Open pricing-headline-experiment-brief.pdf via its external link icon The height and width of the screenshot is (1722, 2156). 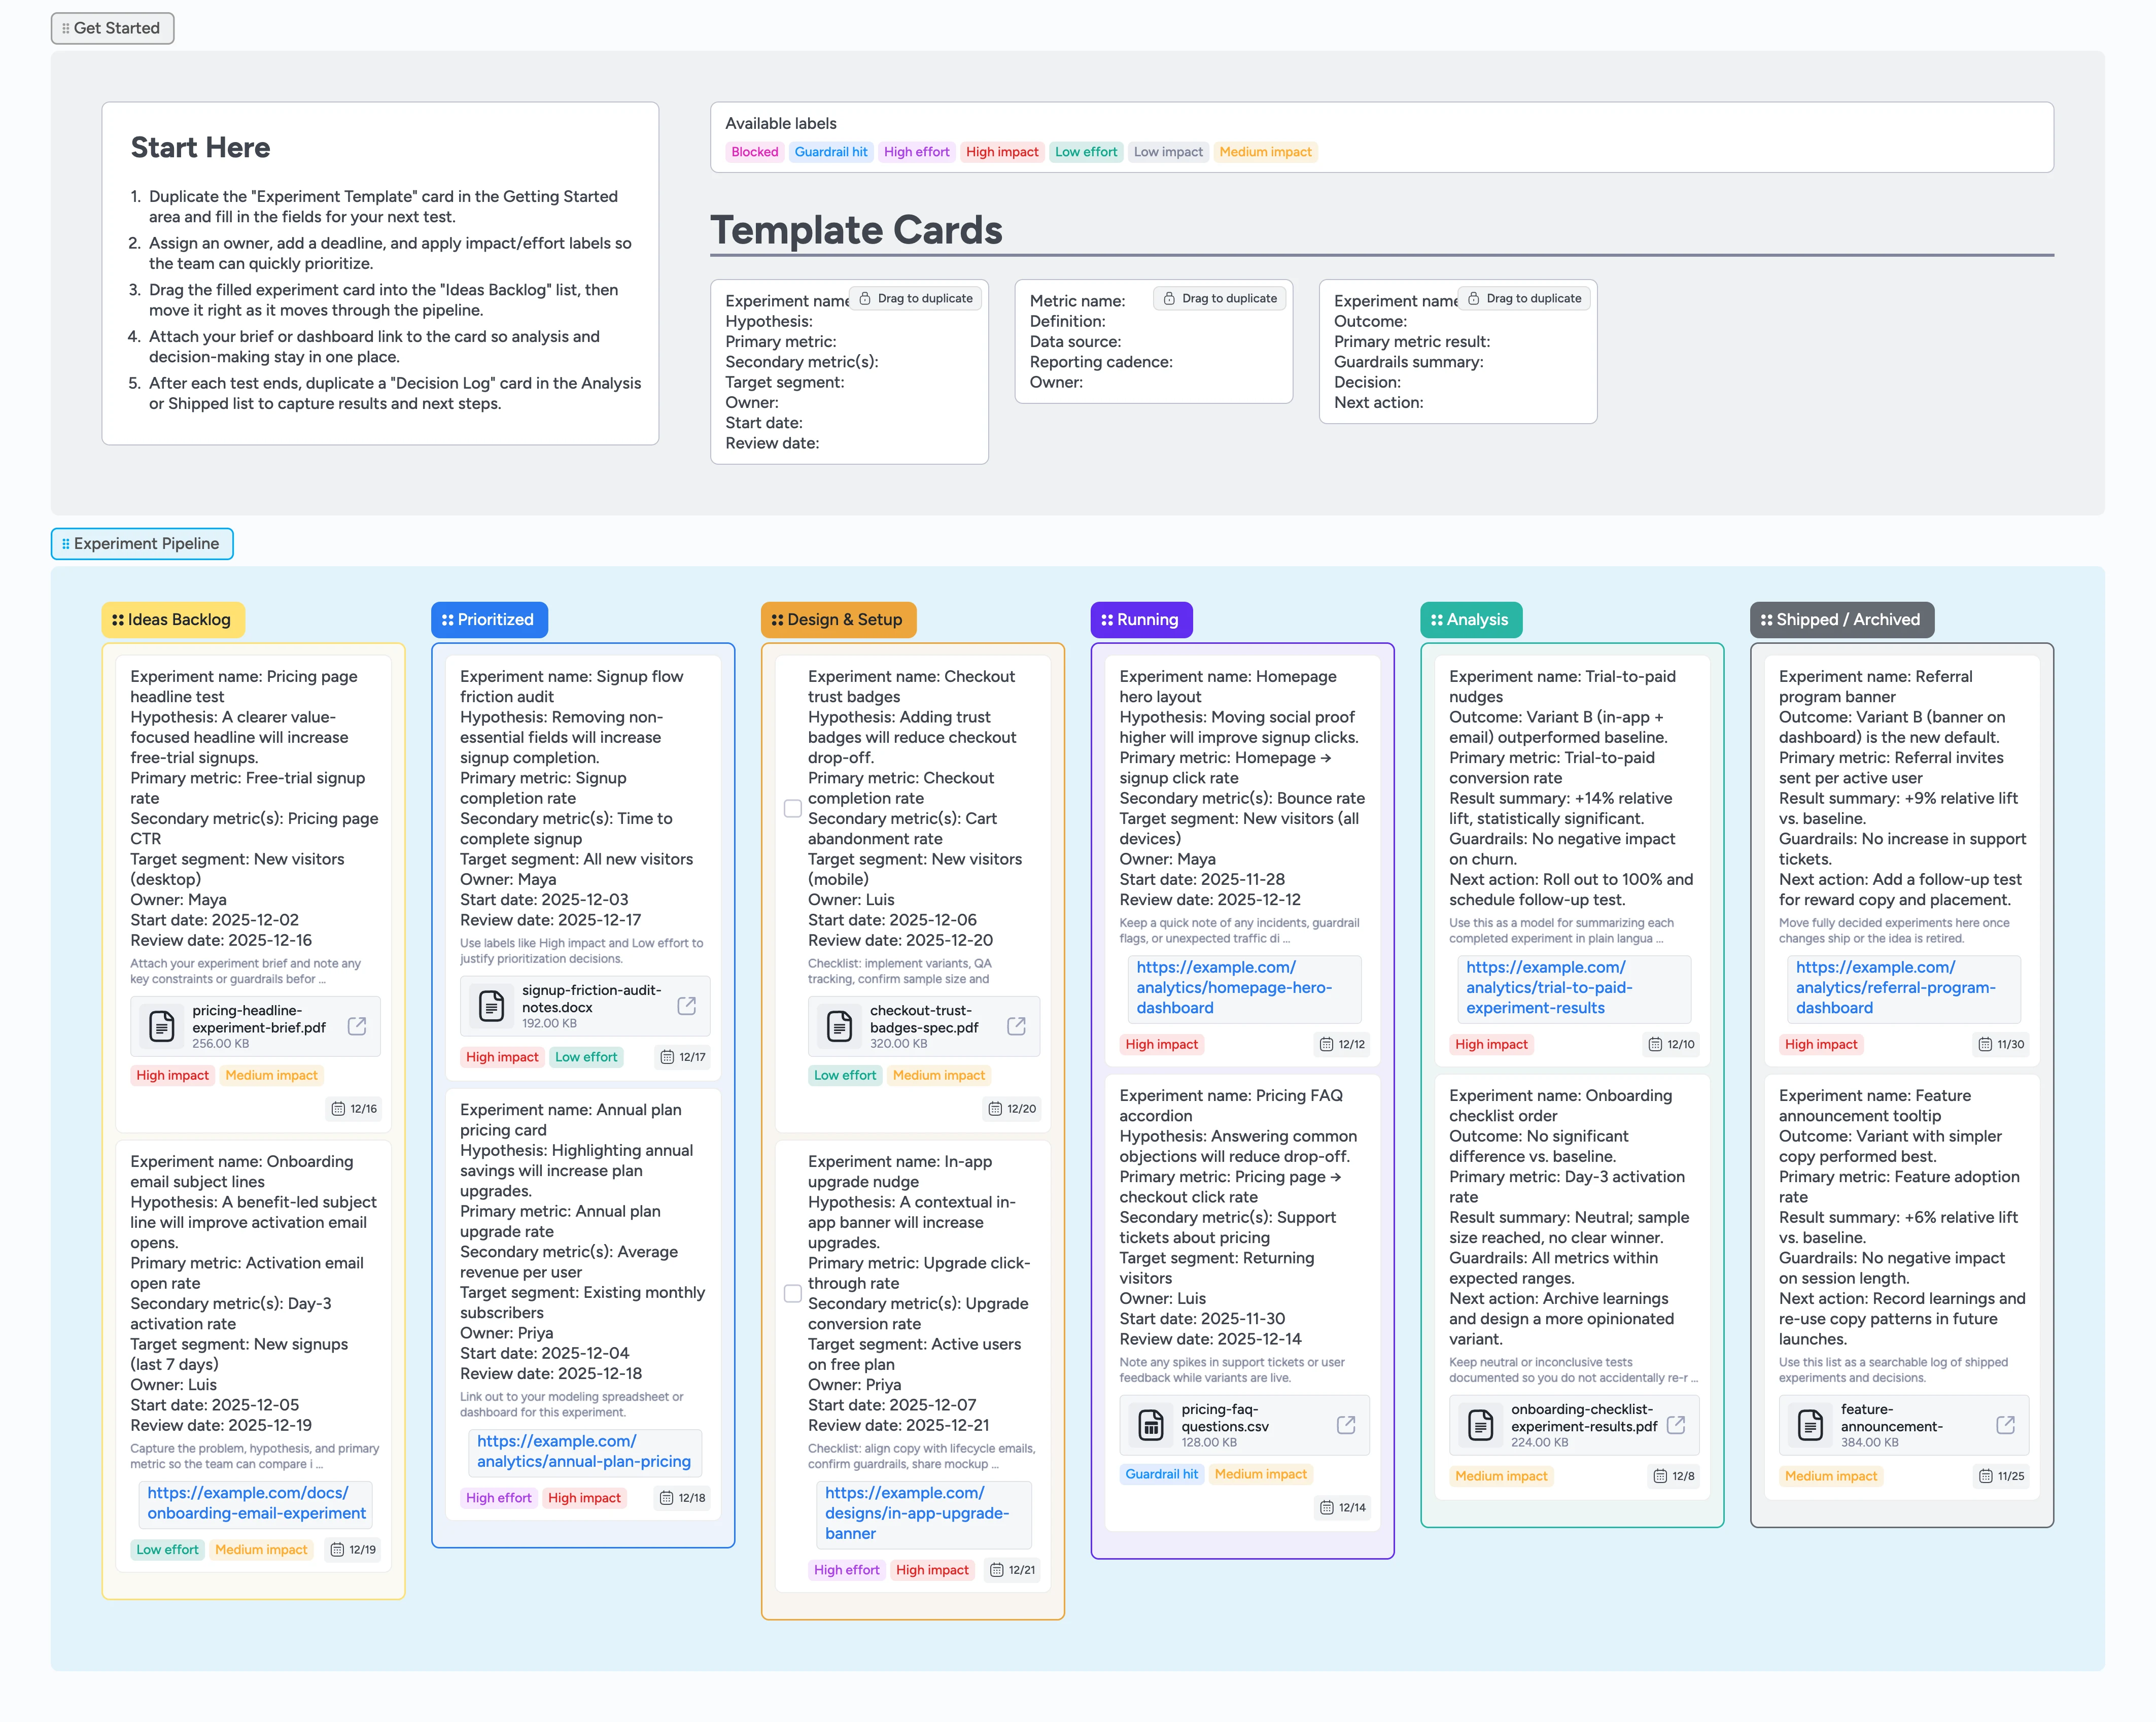[356, 1025]
